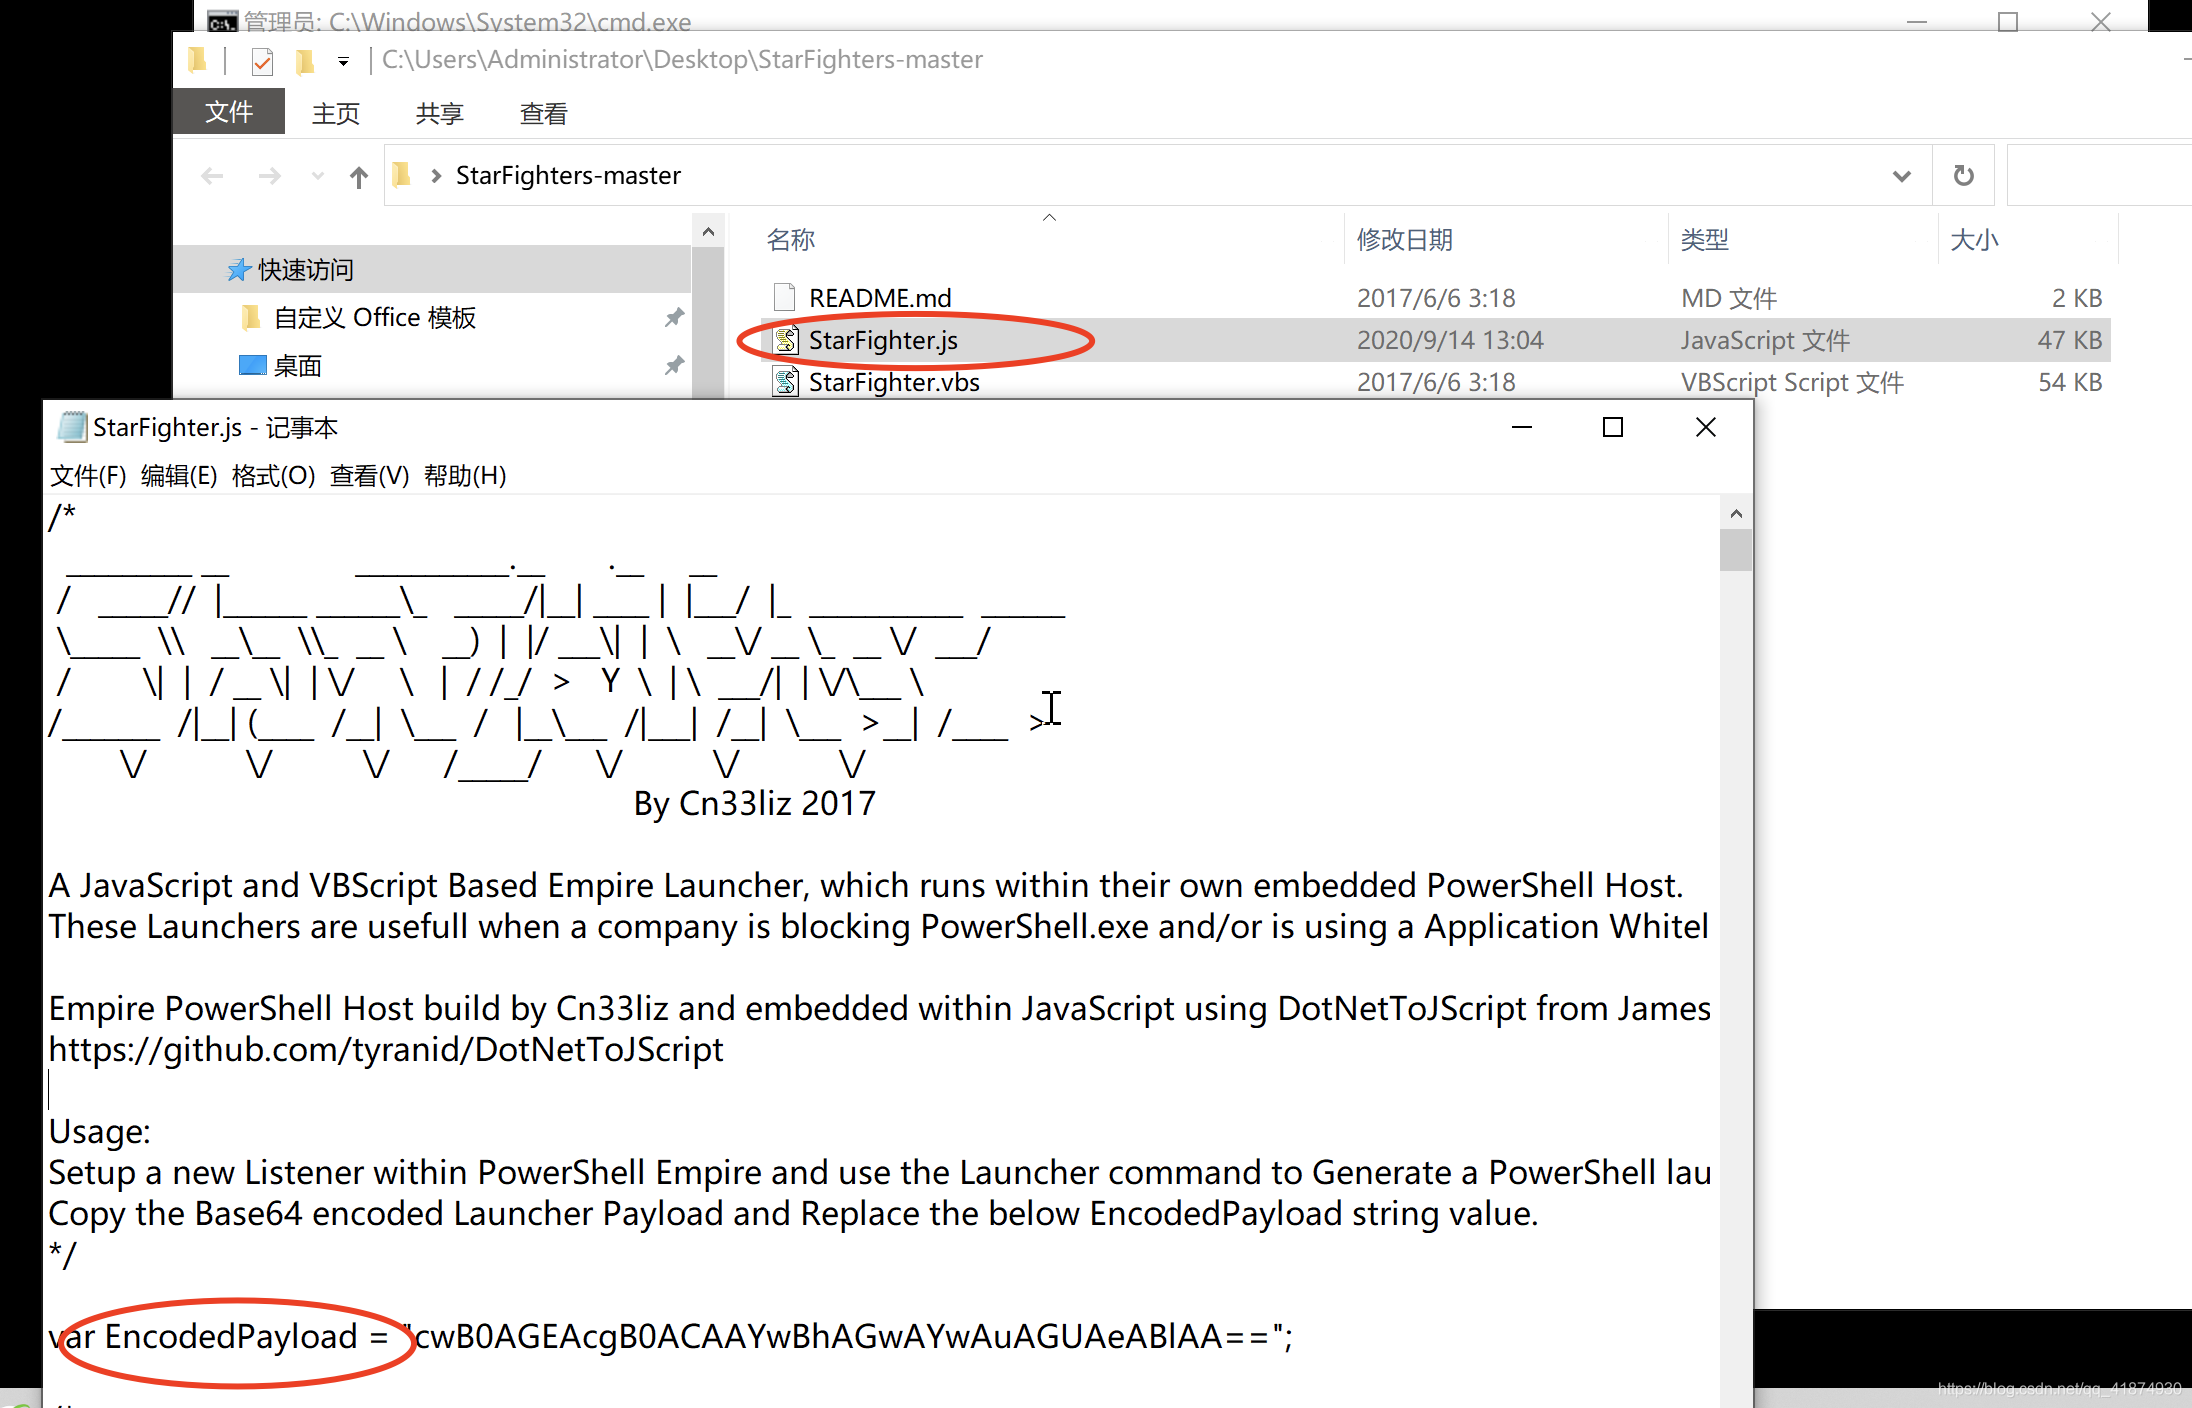
Task: Click the Explorer search box
Action: [x=2099, y=176]
